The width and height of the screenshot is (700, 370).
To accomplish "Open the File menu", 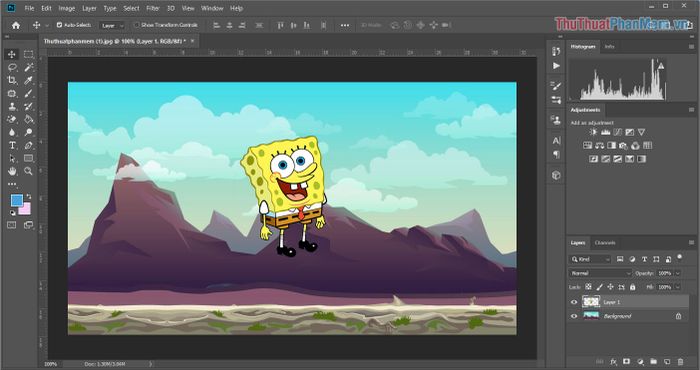I will click(x=29, y=8).
